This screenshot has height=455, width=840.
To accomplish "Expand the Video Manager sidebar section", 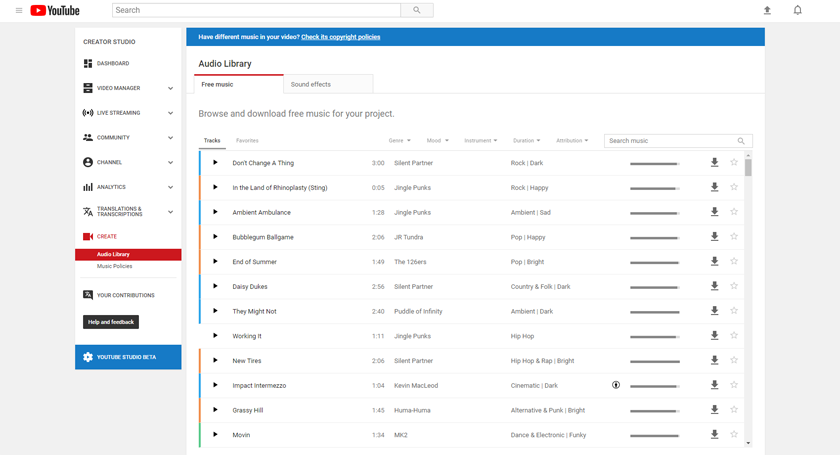I will coord(128,88).
